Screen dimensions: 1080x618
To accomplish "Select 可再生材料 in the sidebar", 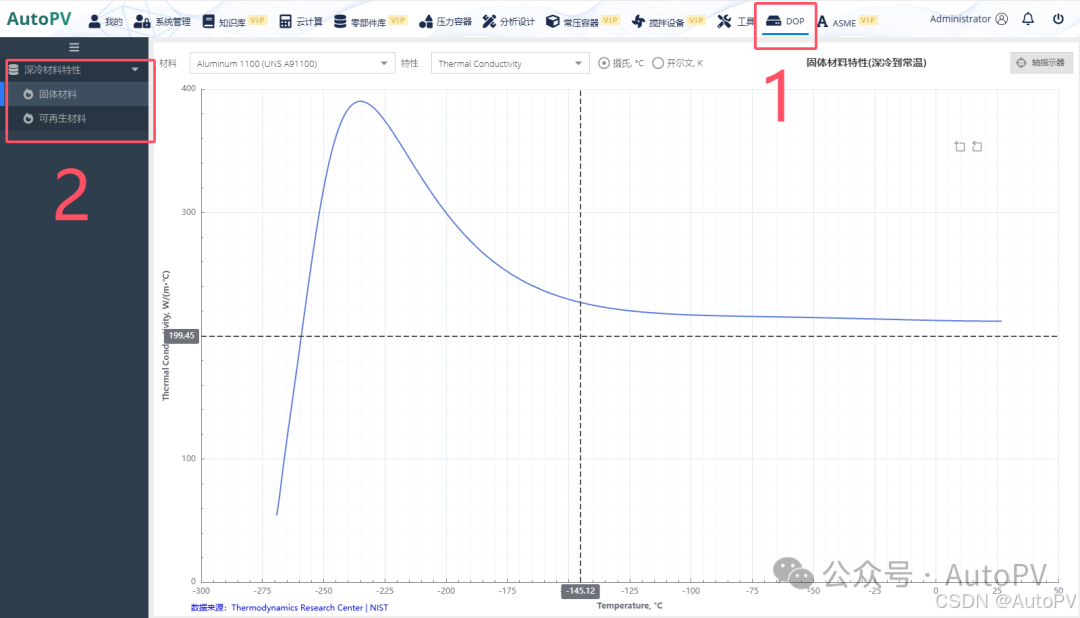I will pos(74,119).
